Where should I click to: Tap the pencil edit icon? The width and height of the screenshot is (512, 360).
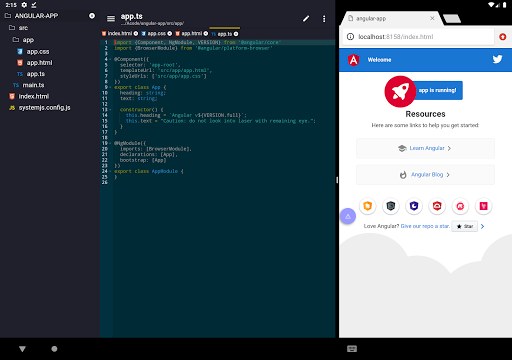click(306, 19)
